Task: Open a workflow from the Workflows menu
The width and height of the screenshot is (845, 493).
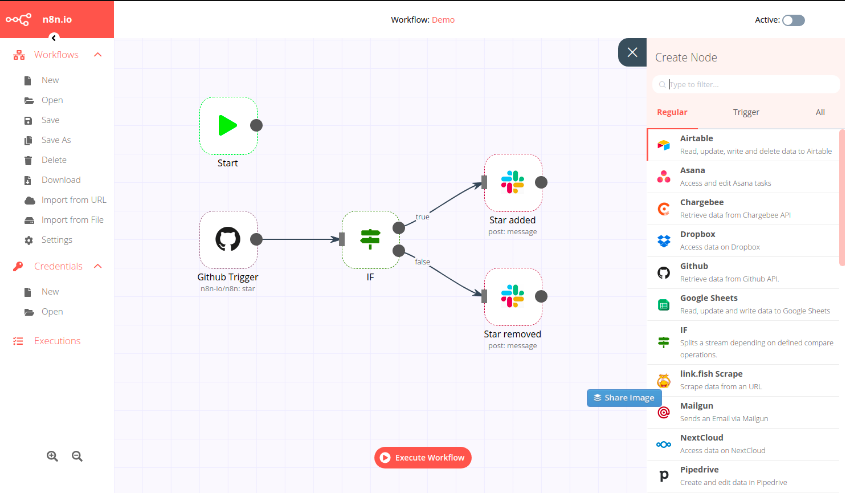Action: (x=52, y=100)
